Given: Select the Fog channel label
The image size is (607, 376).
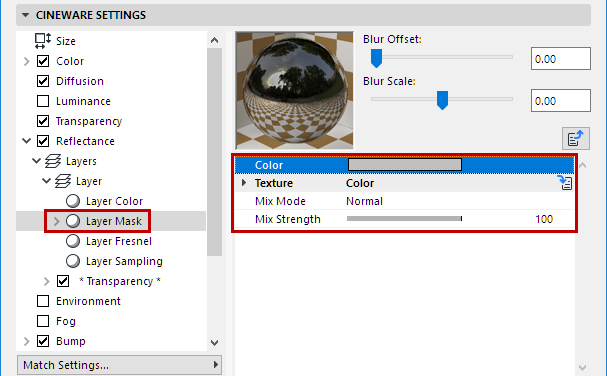Looking at the screenshot, I should pos(65,321).
